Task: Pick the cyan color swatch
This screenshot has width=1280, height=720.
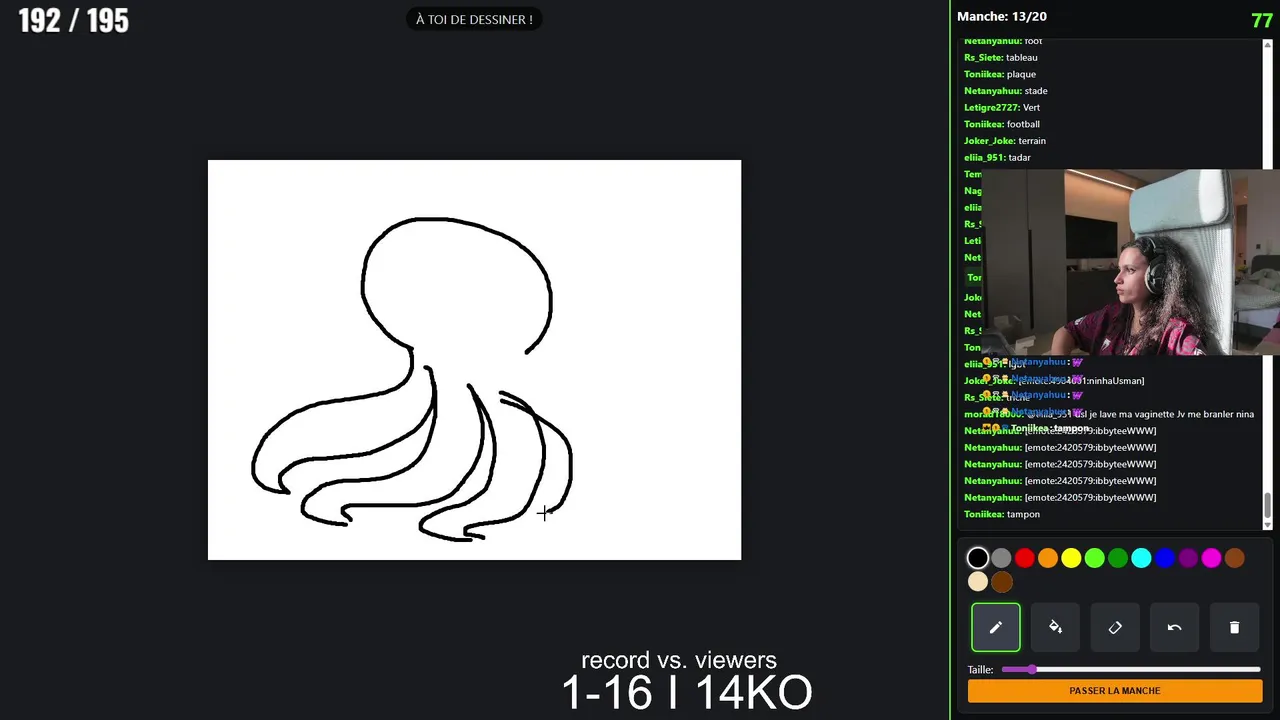Action: pos(1141,558)
